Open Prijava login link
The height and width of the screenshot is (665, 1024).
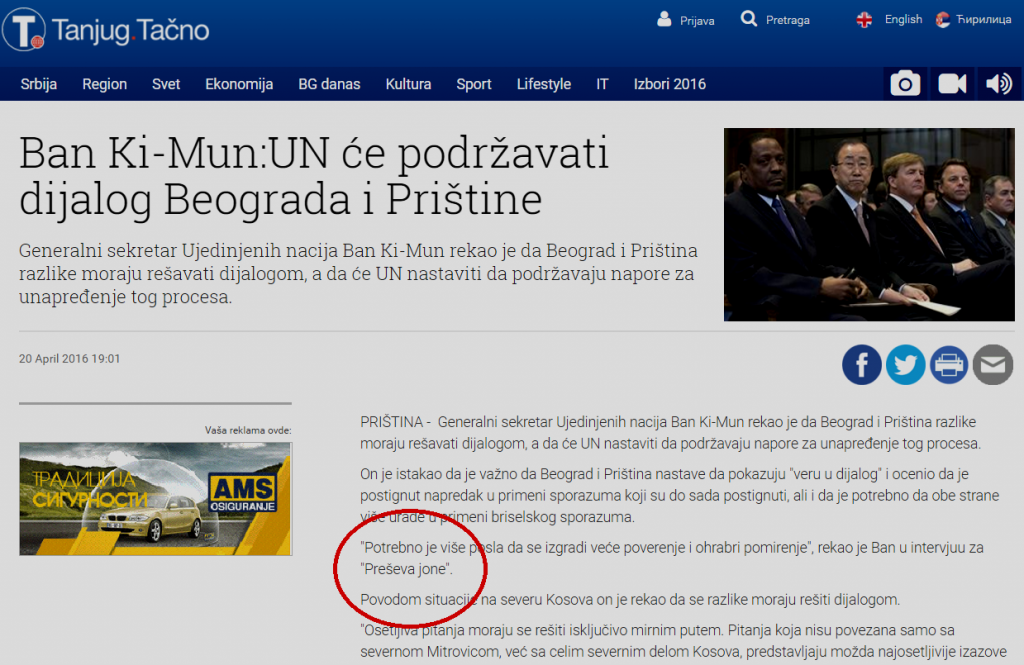pos(686,20)
